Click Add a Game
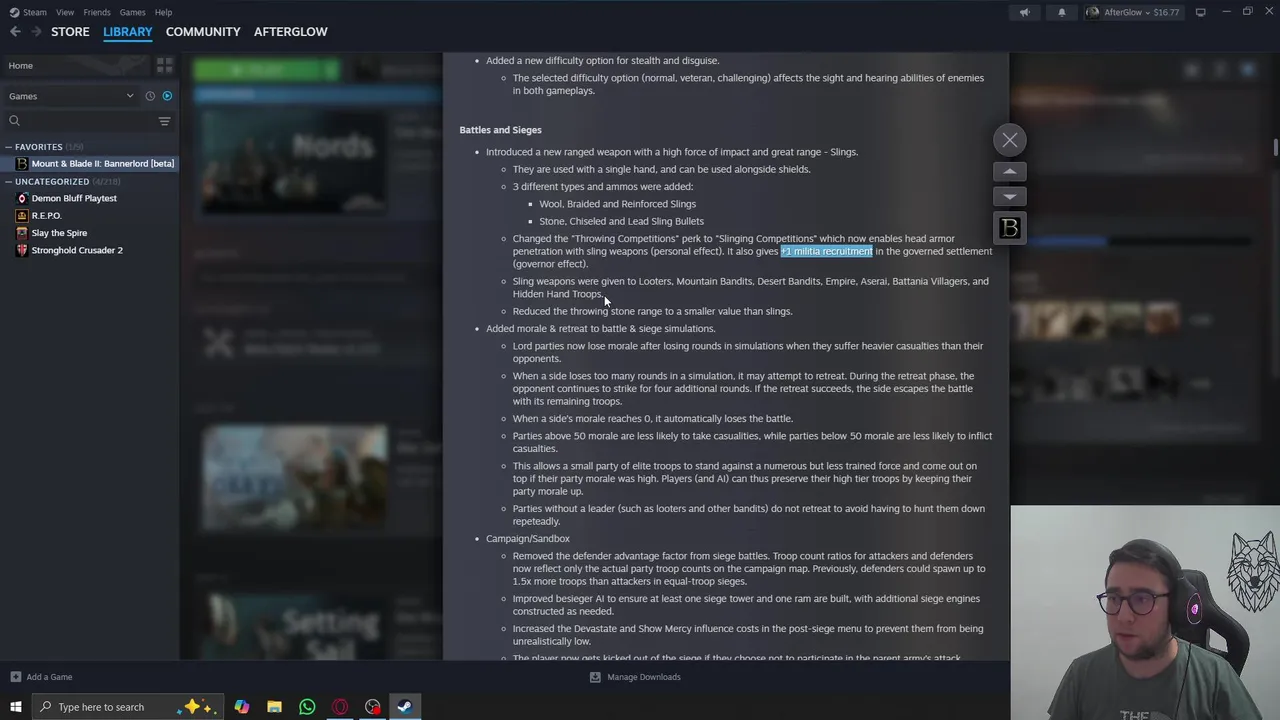 tap(41, 677)
